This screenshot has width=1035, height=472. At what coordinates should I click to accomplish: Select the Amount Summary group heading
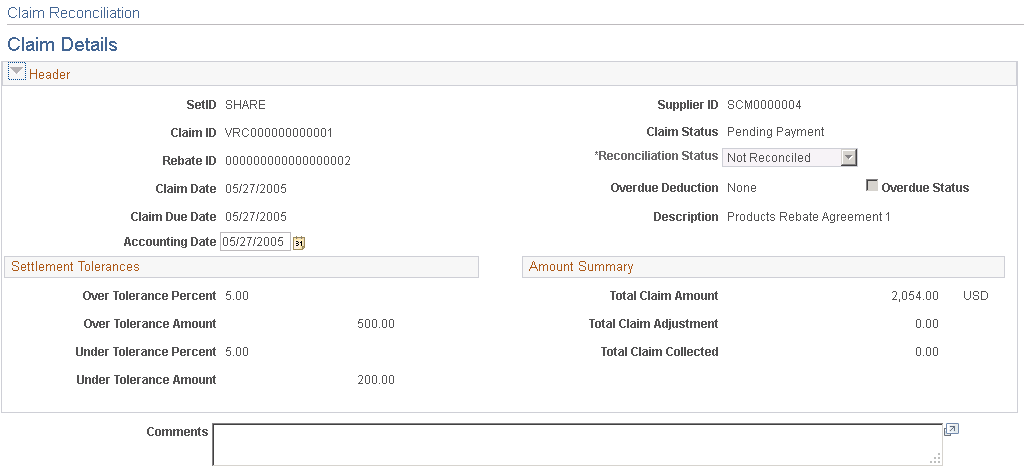tap(581, 267)
